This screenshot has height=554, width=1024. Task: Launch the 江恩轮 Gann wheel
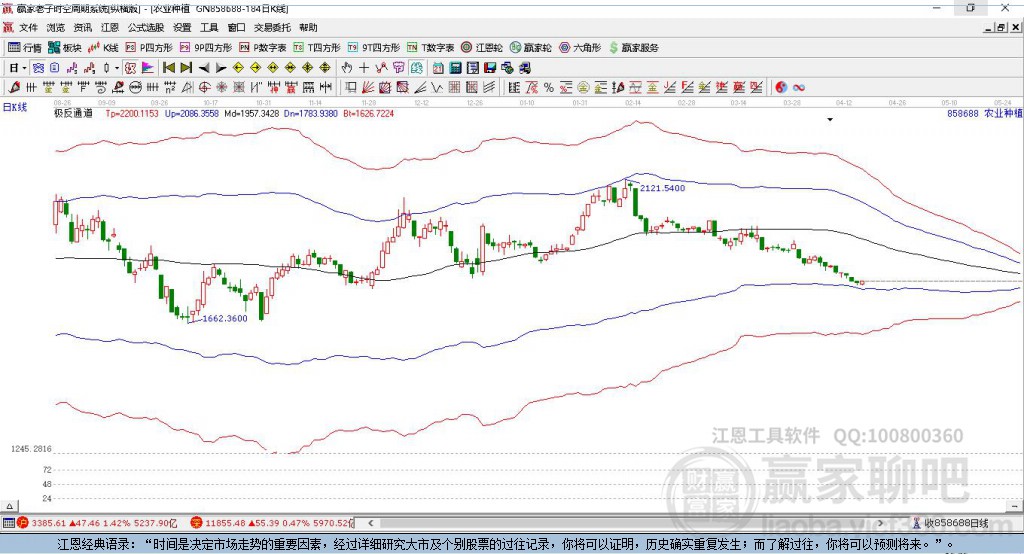(482, 48)
